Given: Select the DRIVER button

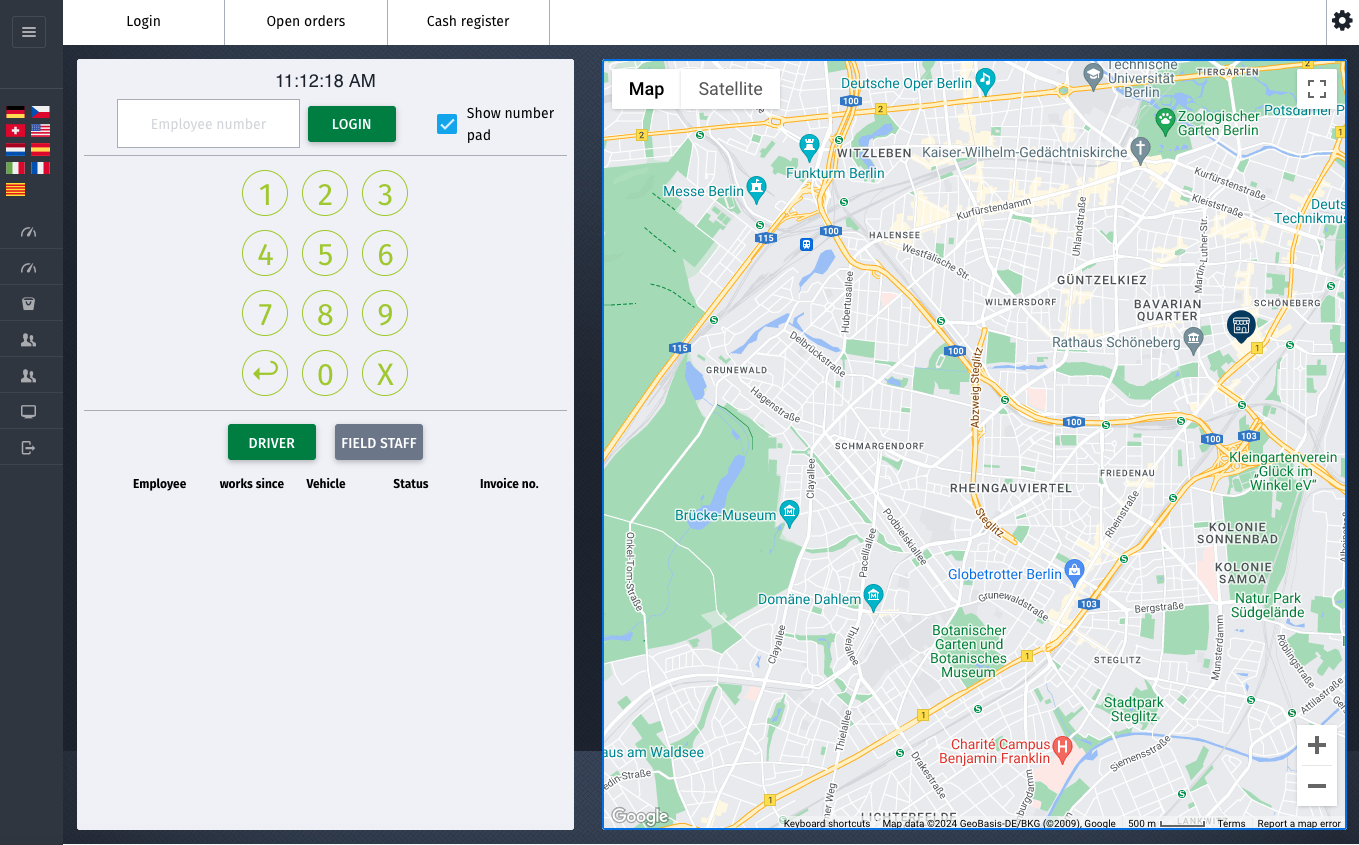Looking at the screenshot, I should click(272, 443).
